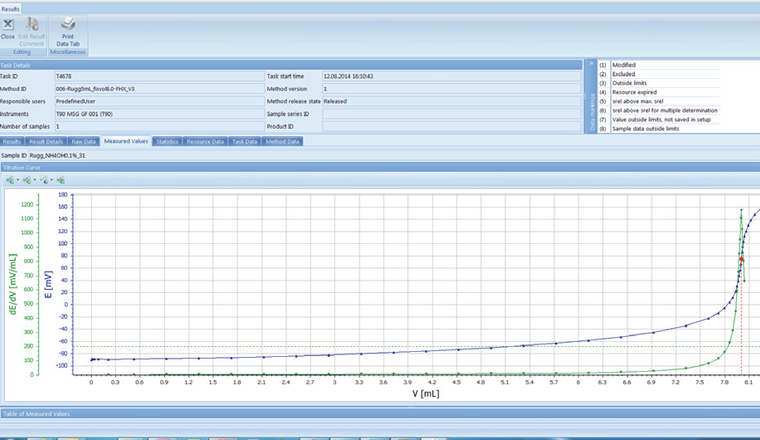
Task: Click the Edit Result Comment icon
Action: 31,24
